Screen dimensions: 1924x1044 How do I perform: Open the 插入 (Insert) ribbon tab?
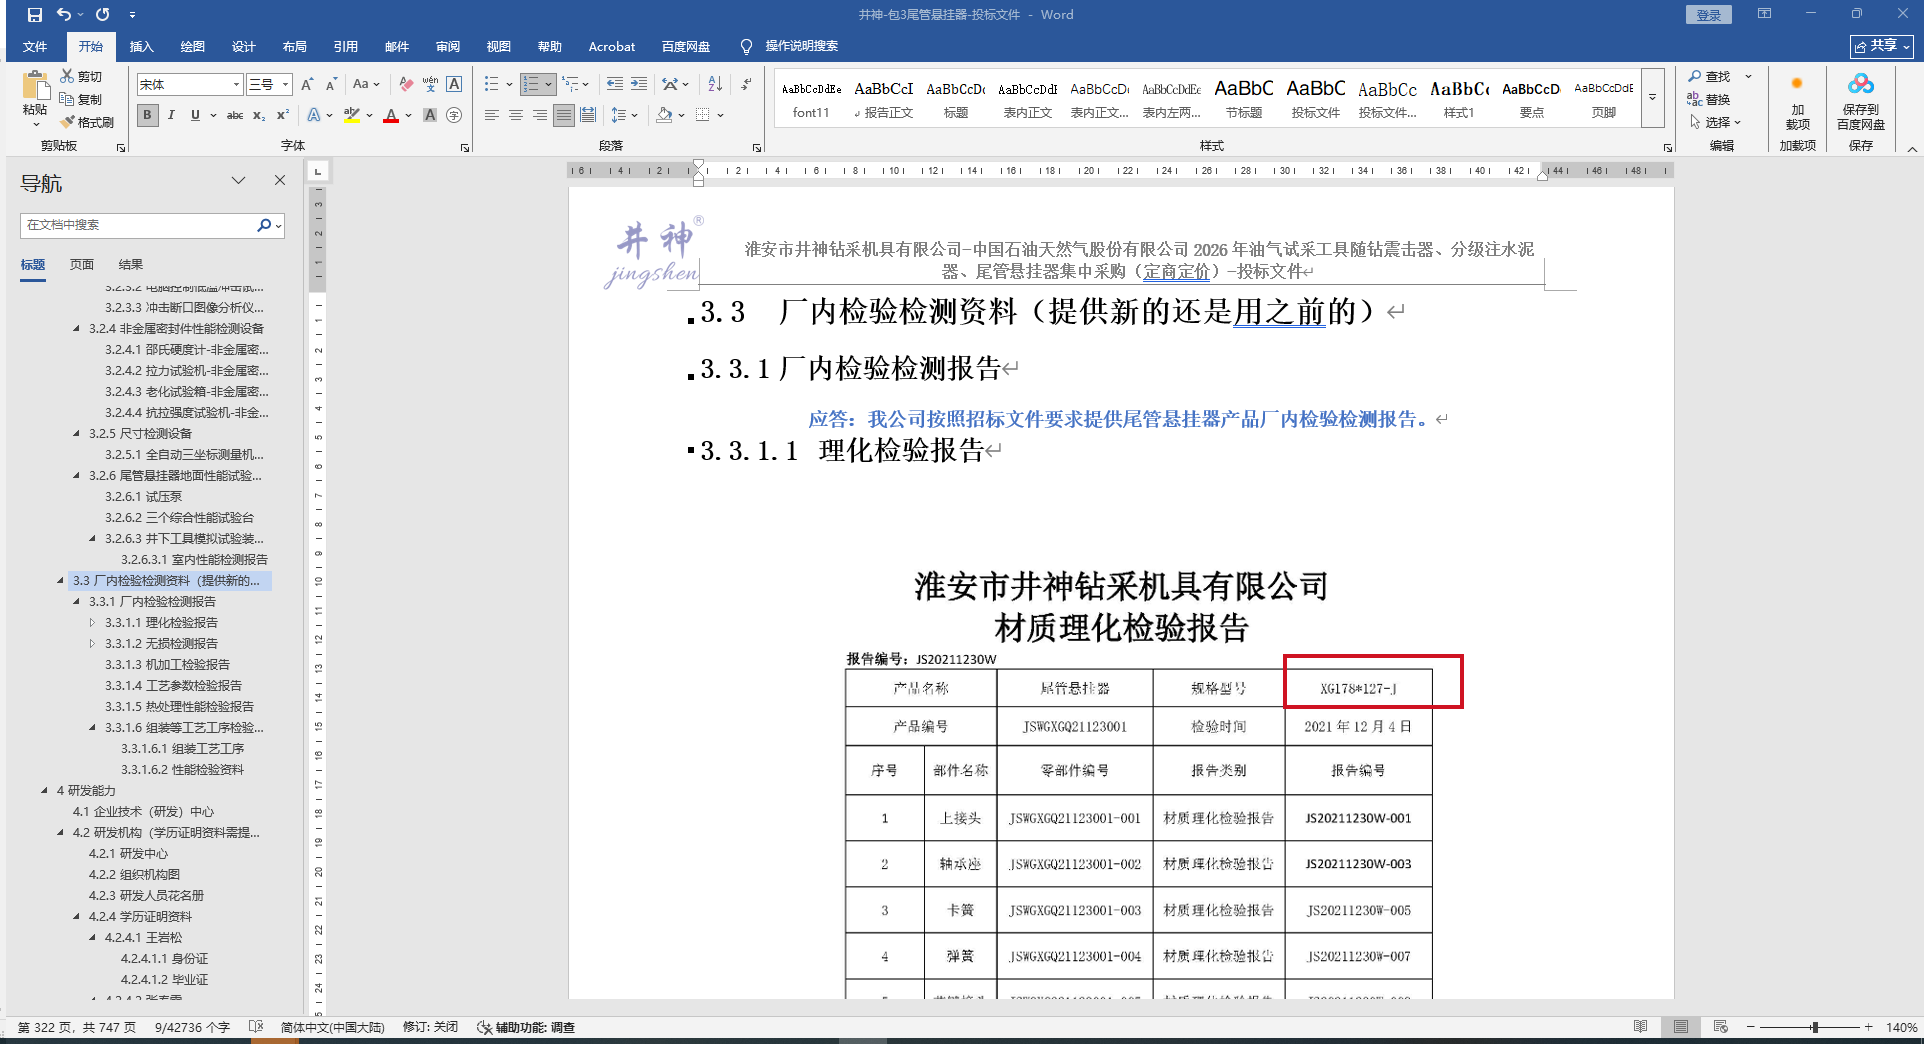141,46
